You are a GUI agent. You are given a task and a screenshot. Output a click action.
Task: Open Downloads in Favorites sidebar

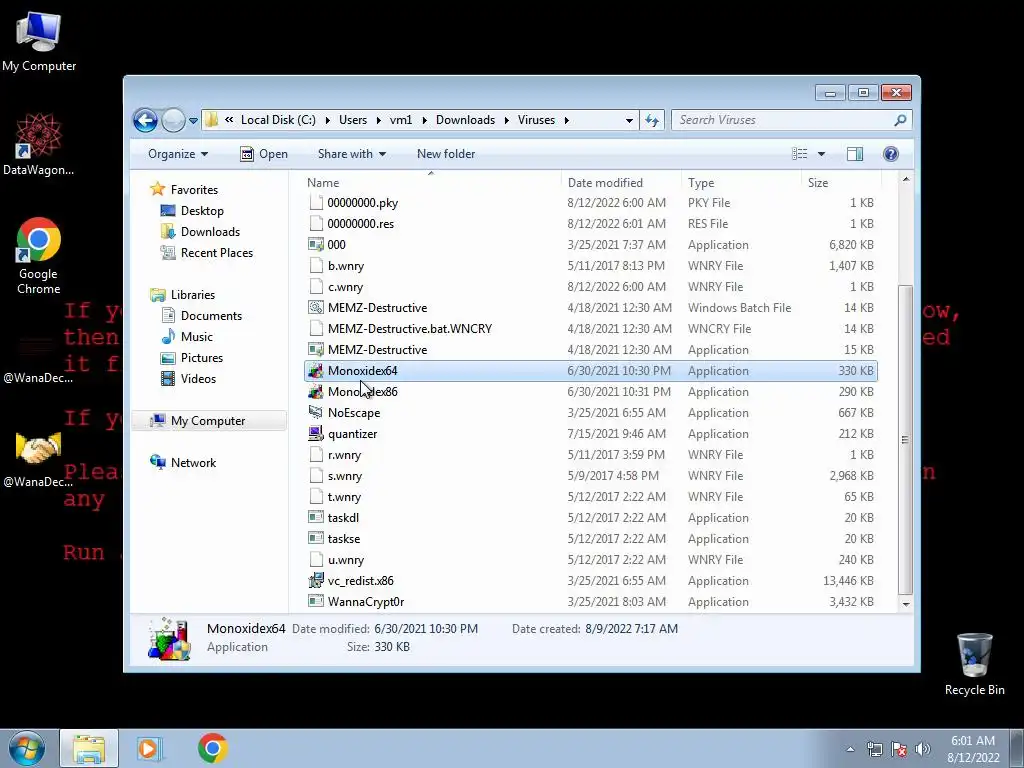click(x=210, y=232)
